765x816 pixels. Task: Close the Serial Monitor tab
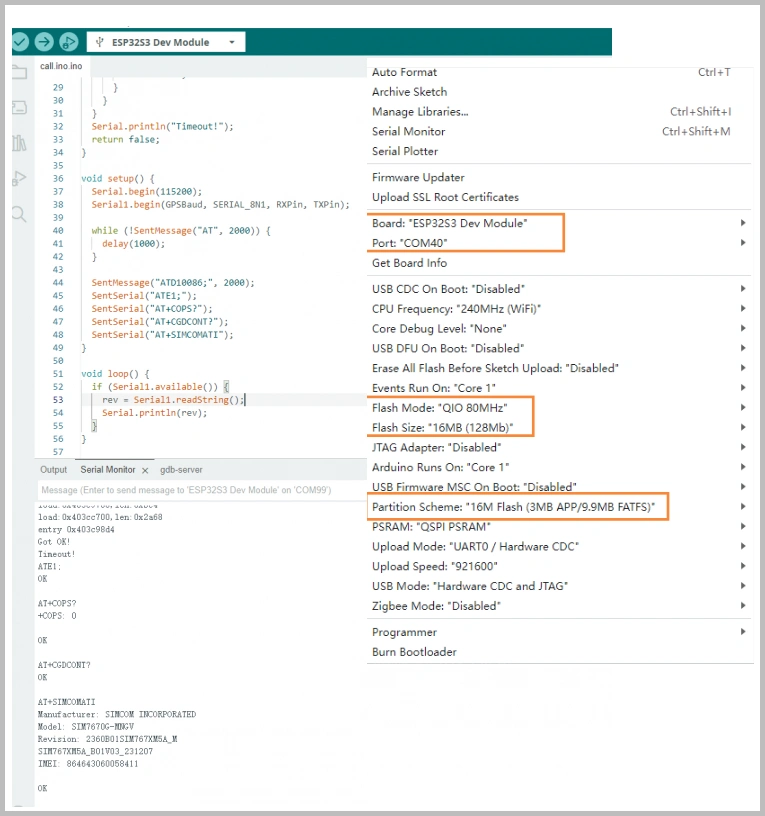pyautogui.click(x=145, y=470)
